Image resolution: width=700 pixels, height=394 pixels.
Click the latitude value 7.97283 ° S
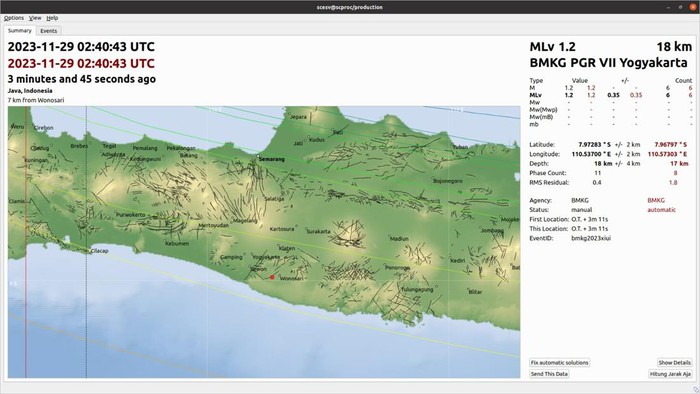(x=594, y=145)
